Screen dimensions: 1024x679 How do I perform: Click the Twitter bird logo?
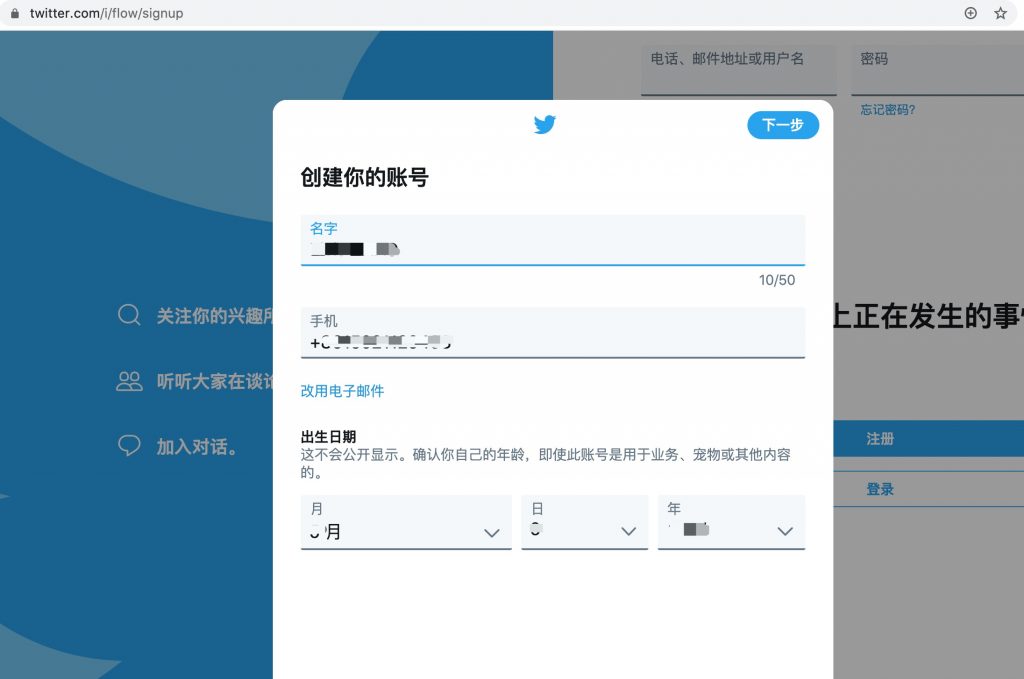(x=545, y=124)
